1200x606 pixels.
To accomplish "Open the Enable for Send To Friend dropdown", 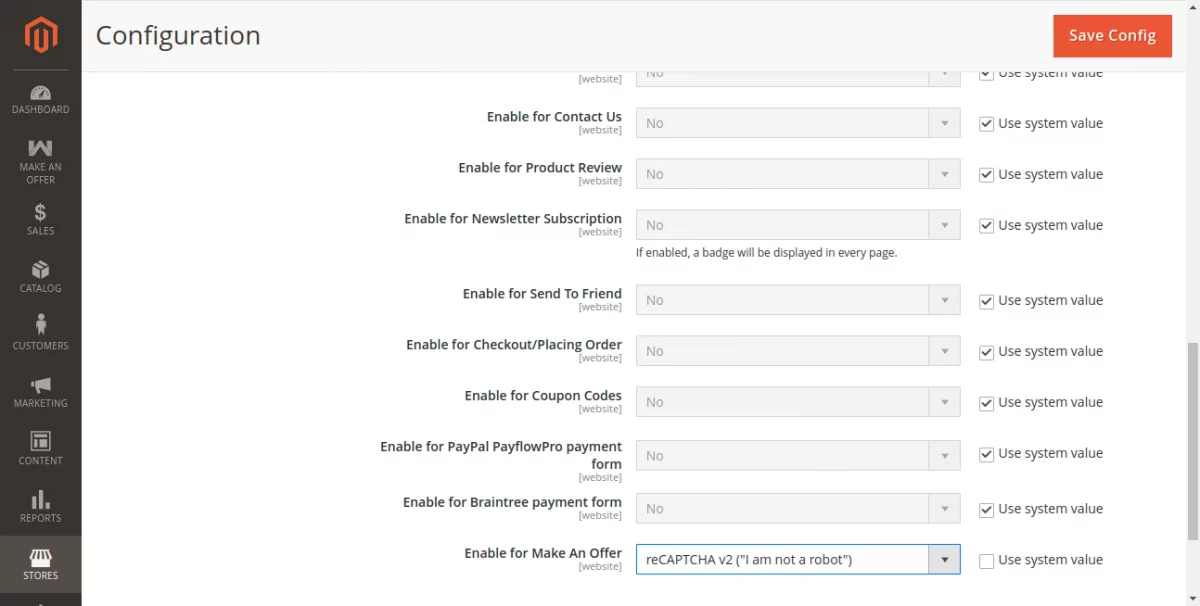I will click(797, 300).
